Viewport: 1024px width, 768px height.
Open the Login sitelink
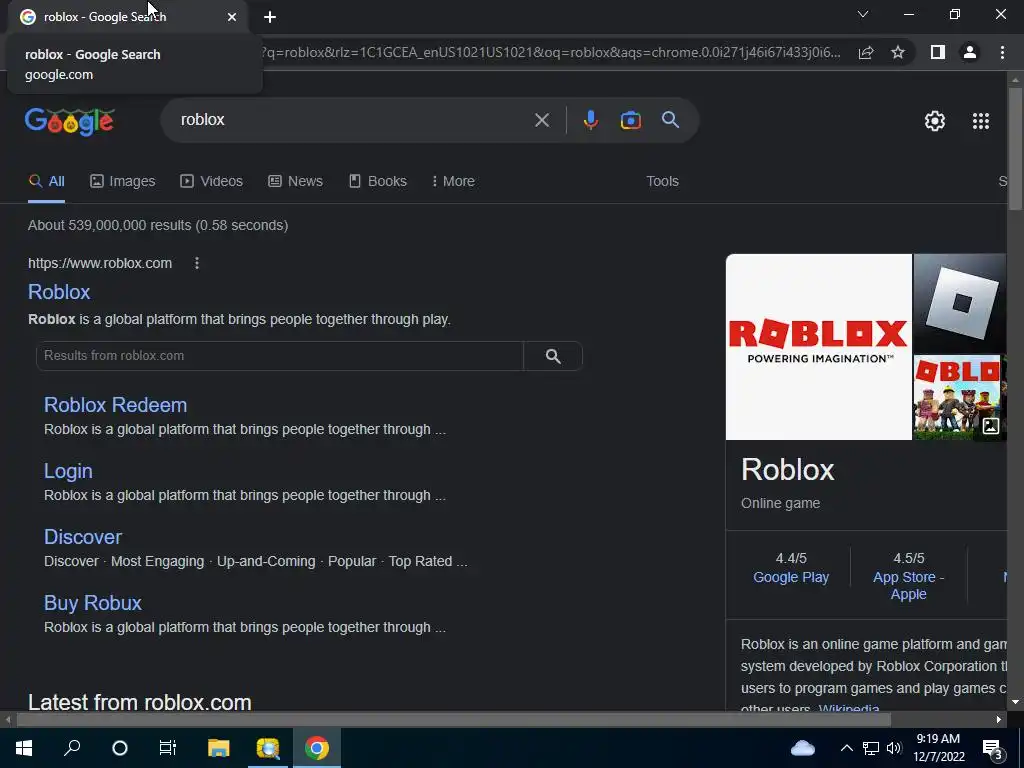pos(68,471)
